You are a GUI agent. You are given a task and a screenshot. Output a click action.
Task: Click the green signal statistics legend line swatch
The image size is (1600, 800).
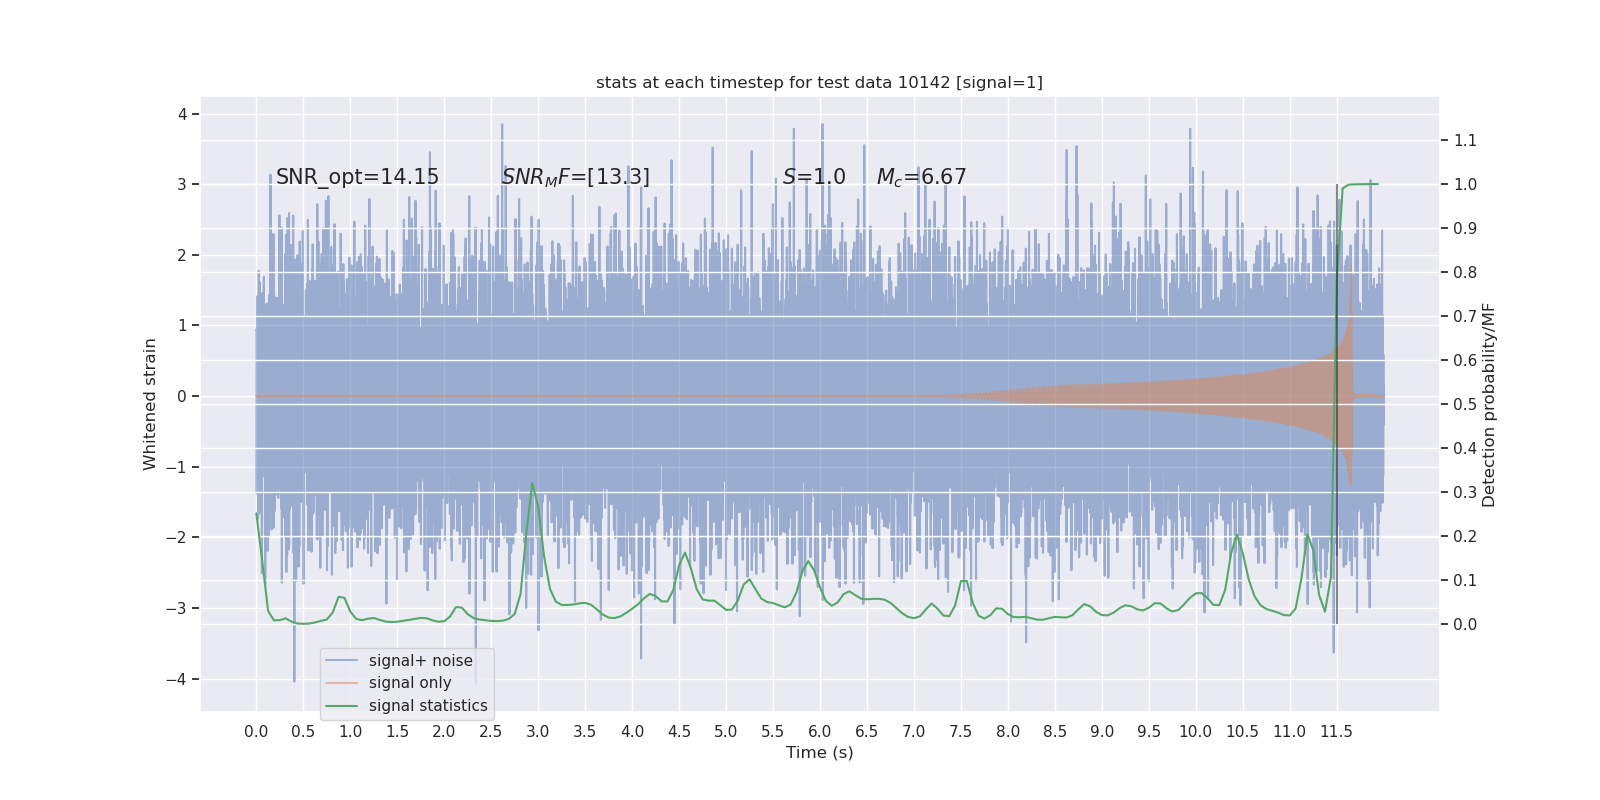[x=342, y=706]
